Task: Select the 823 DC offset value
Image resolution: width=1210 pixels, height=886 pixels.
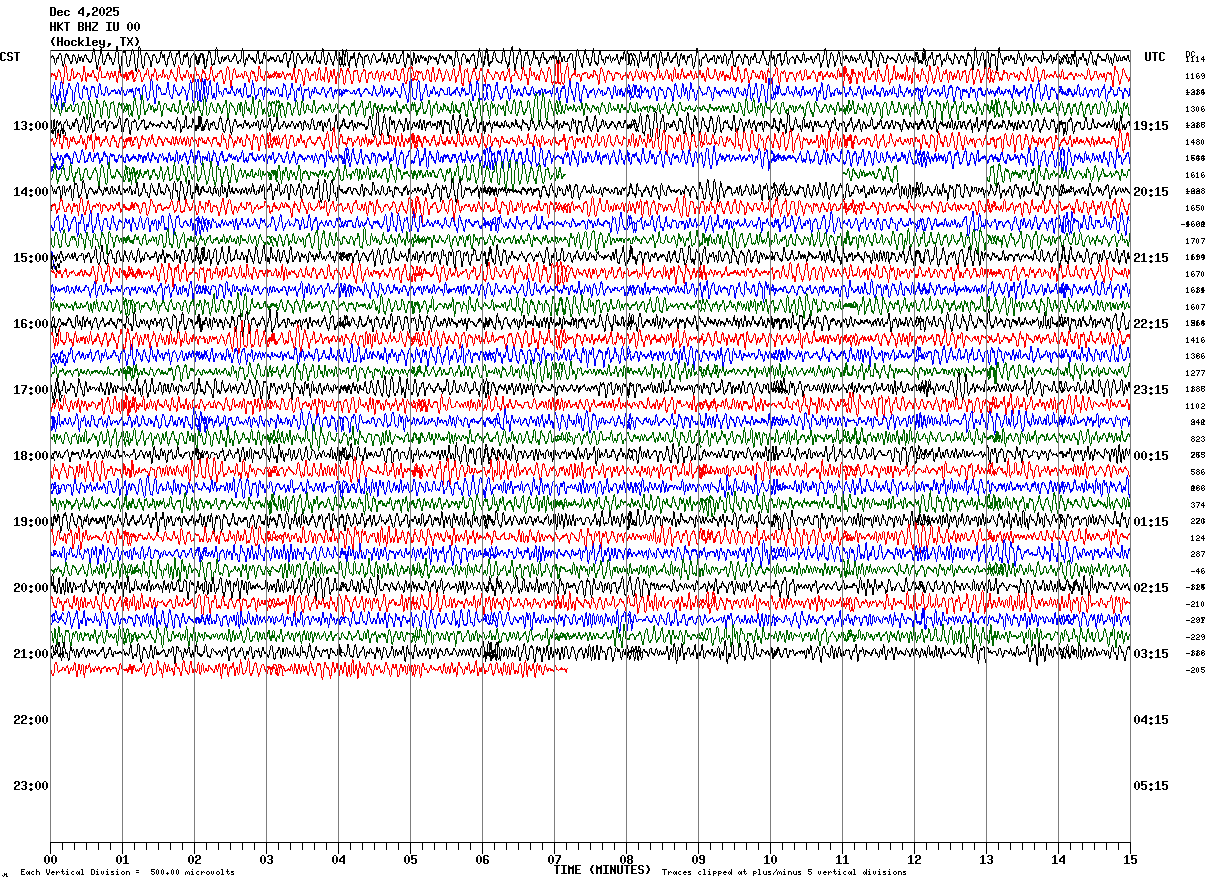Action: coord(1198,439)
